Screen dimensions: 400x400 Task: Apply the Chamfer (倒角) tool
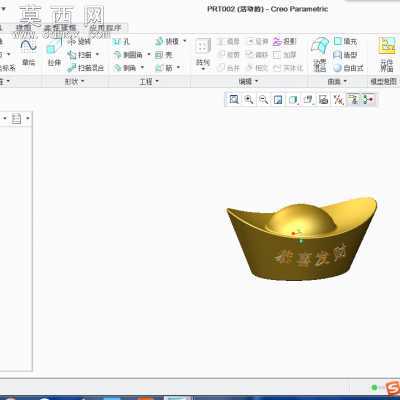(125, 68)
